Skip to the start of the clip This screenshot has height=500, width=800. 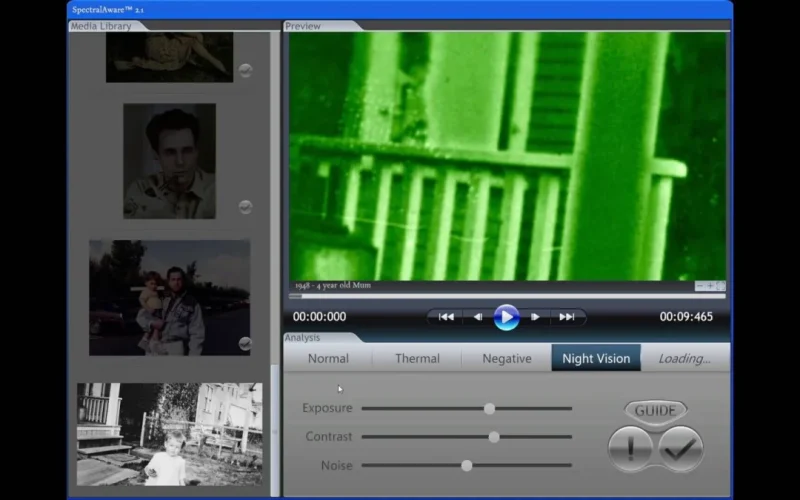(446, 317)
